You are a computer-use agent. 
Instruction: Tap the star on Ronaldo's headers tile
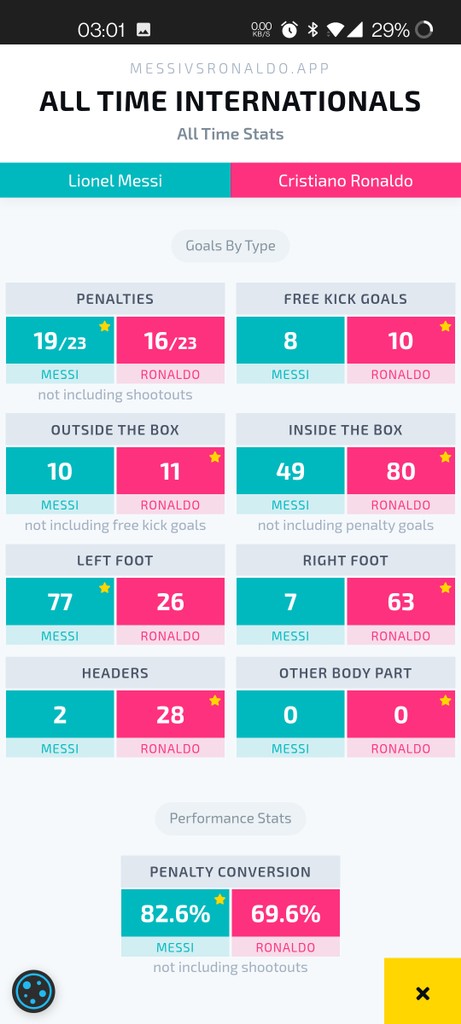tap(215, 701)
